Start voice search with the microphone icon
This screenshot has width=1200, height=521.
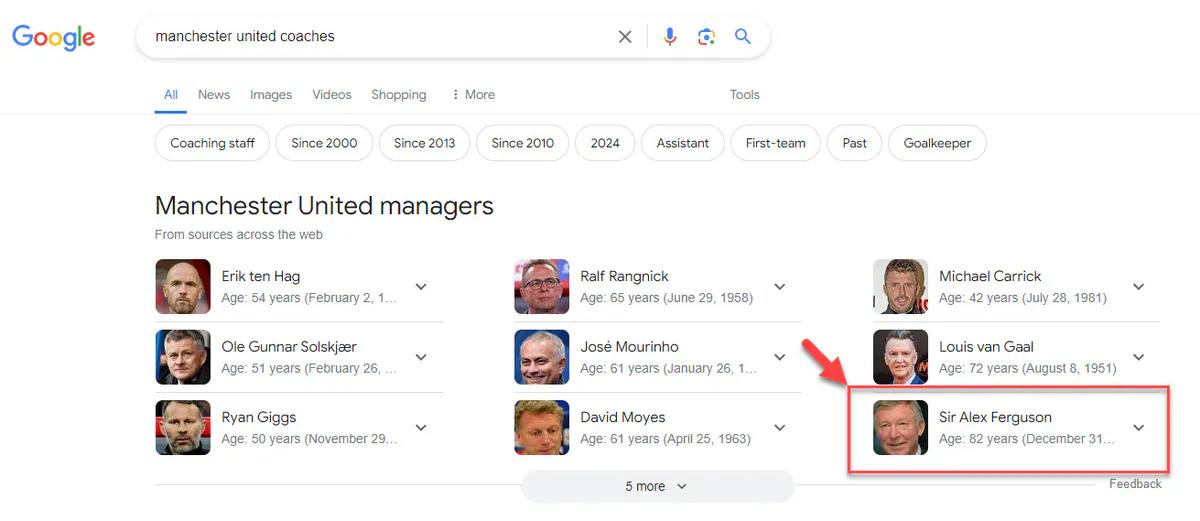point(670,37)
